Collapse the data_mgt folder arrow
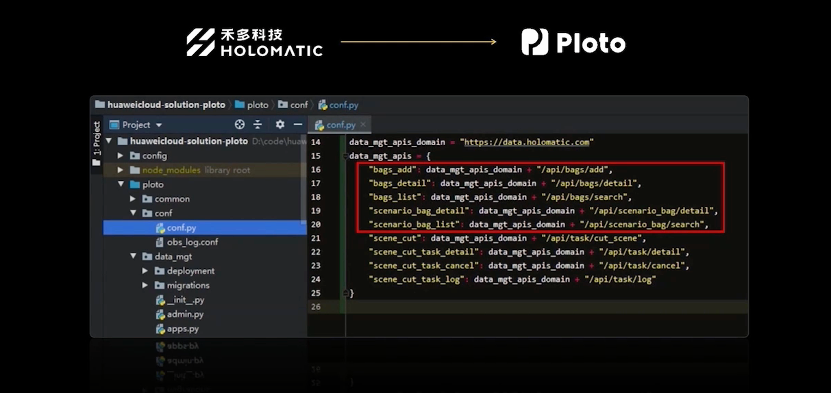The height and width of the screenshot is (394, 832). [x=133, y=257]
